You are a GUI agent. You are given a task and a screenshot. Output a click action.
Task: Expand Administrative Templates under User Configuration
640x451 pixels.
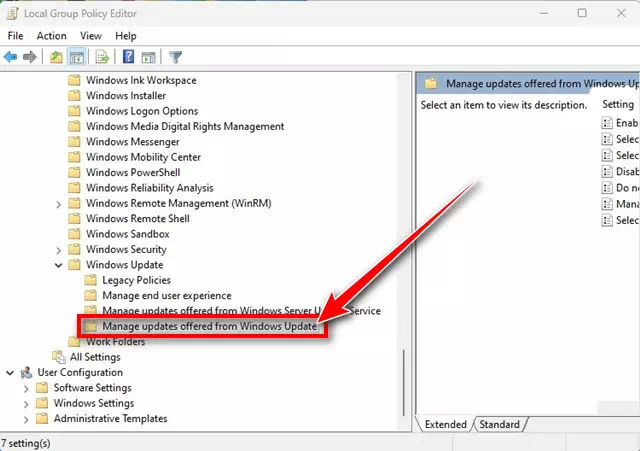(26, 419)
